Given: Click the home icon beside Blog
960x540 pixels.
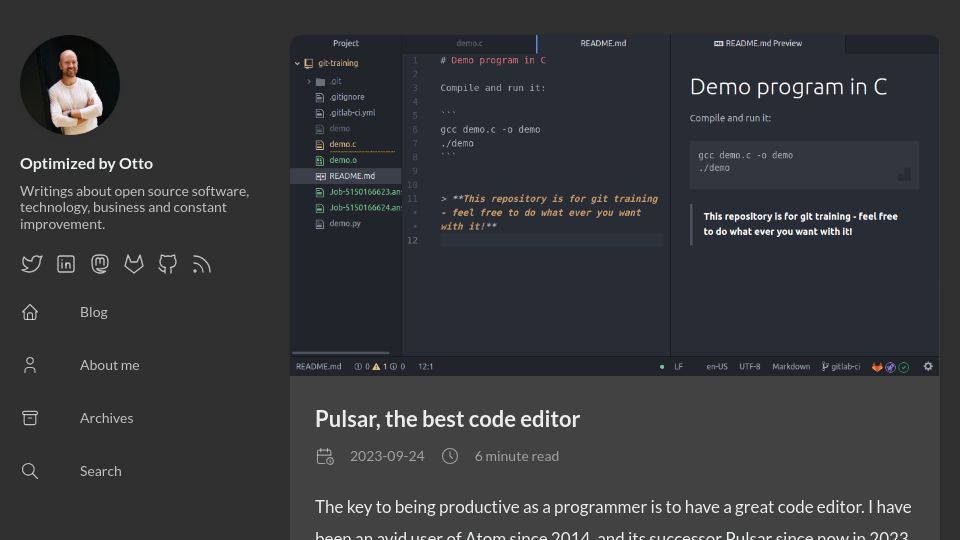Looking at the screenshot, I should pos(30,312).
